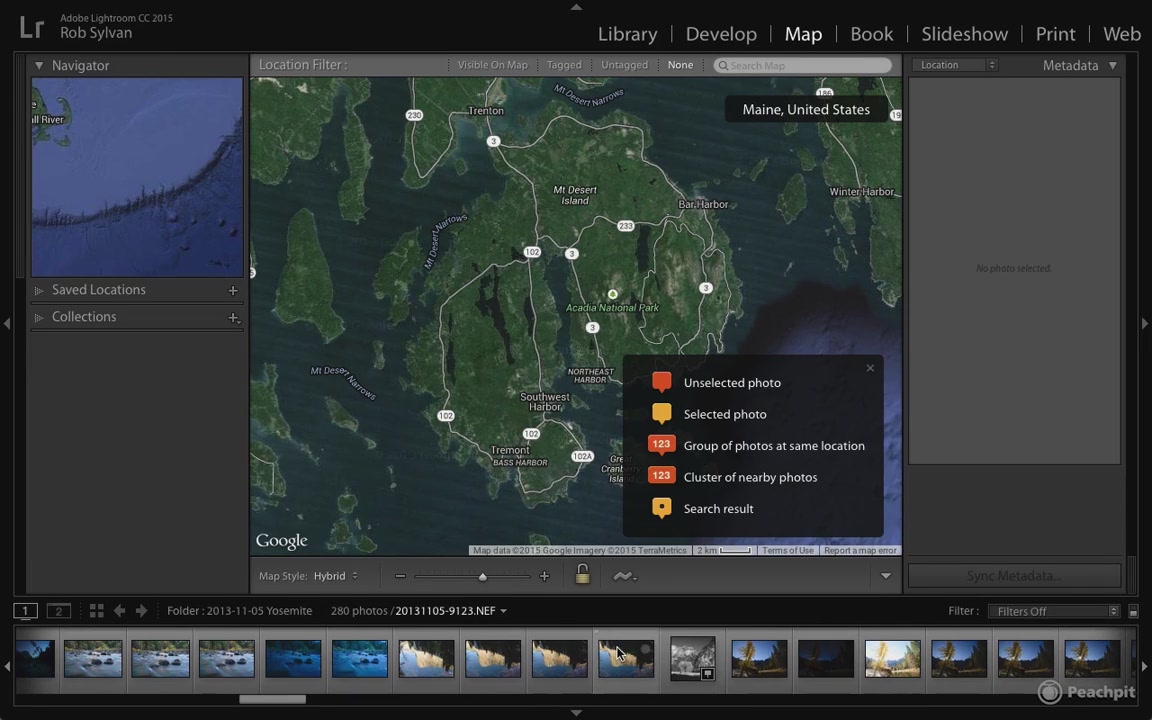The image size is (1152, 720).
Task: Click route 233 shield on map
Action: coord(625,226)
